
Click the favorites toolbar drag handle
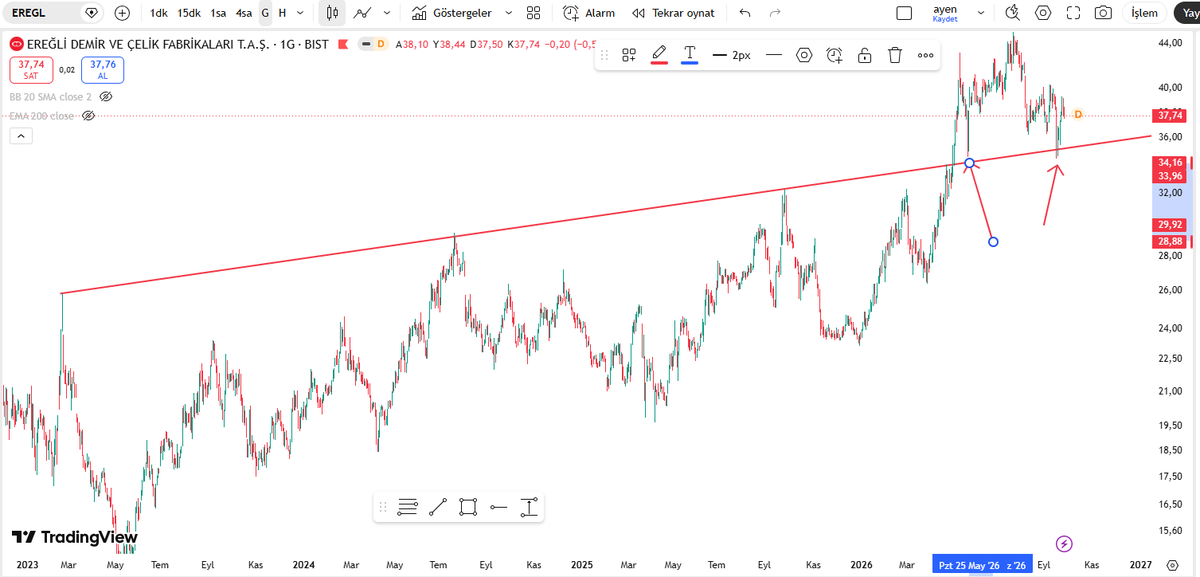tap(382, 507)
